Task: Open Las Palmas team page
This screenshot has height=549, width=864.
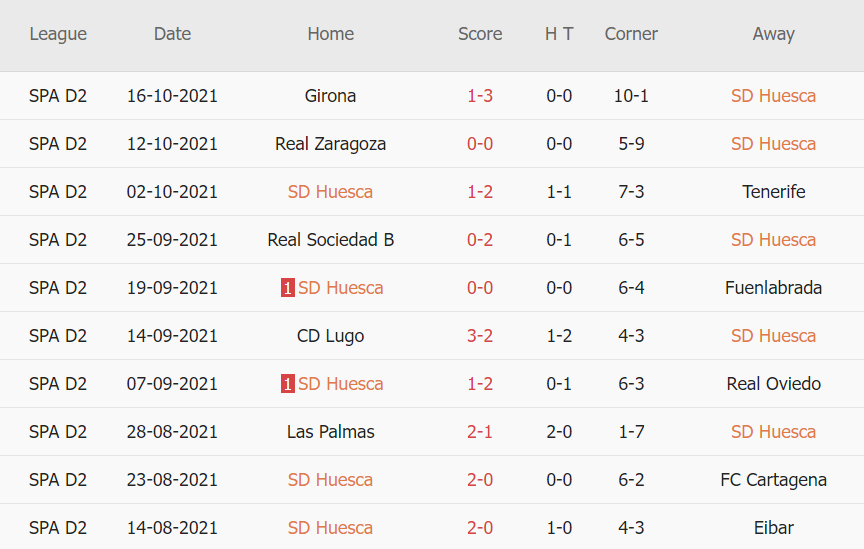Action: coord(330,432)
